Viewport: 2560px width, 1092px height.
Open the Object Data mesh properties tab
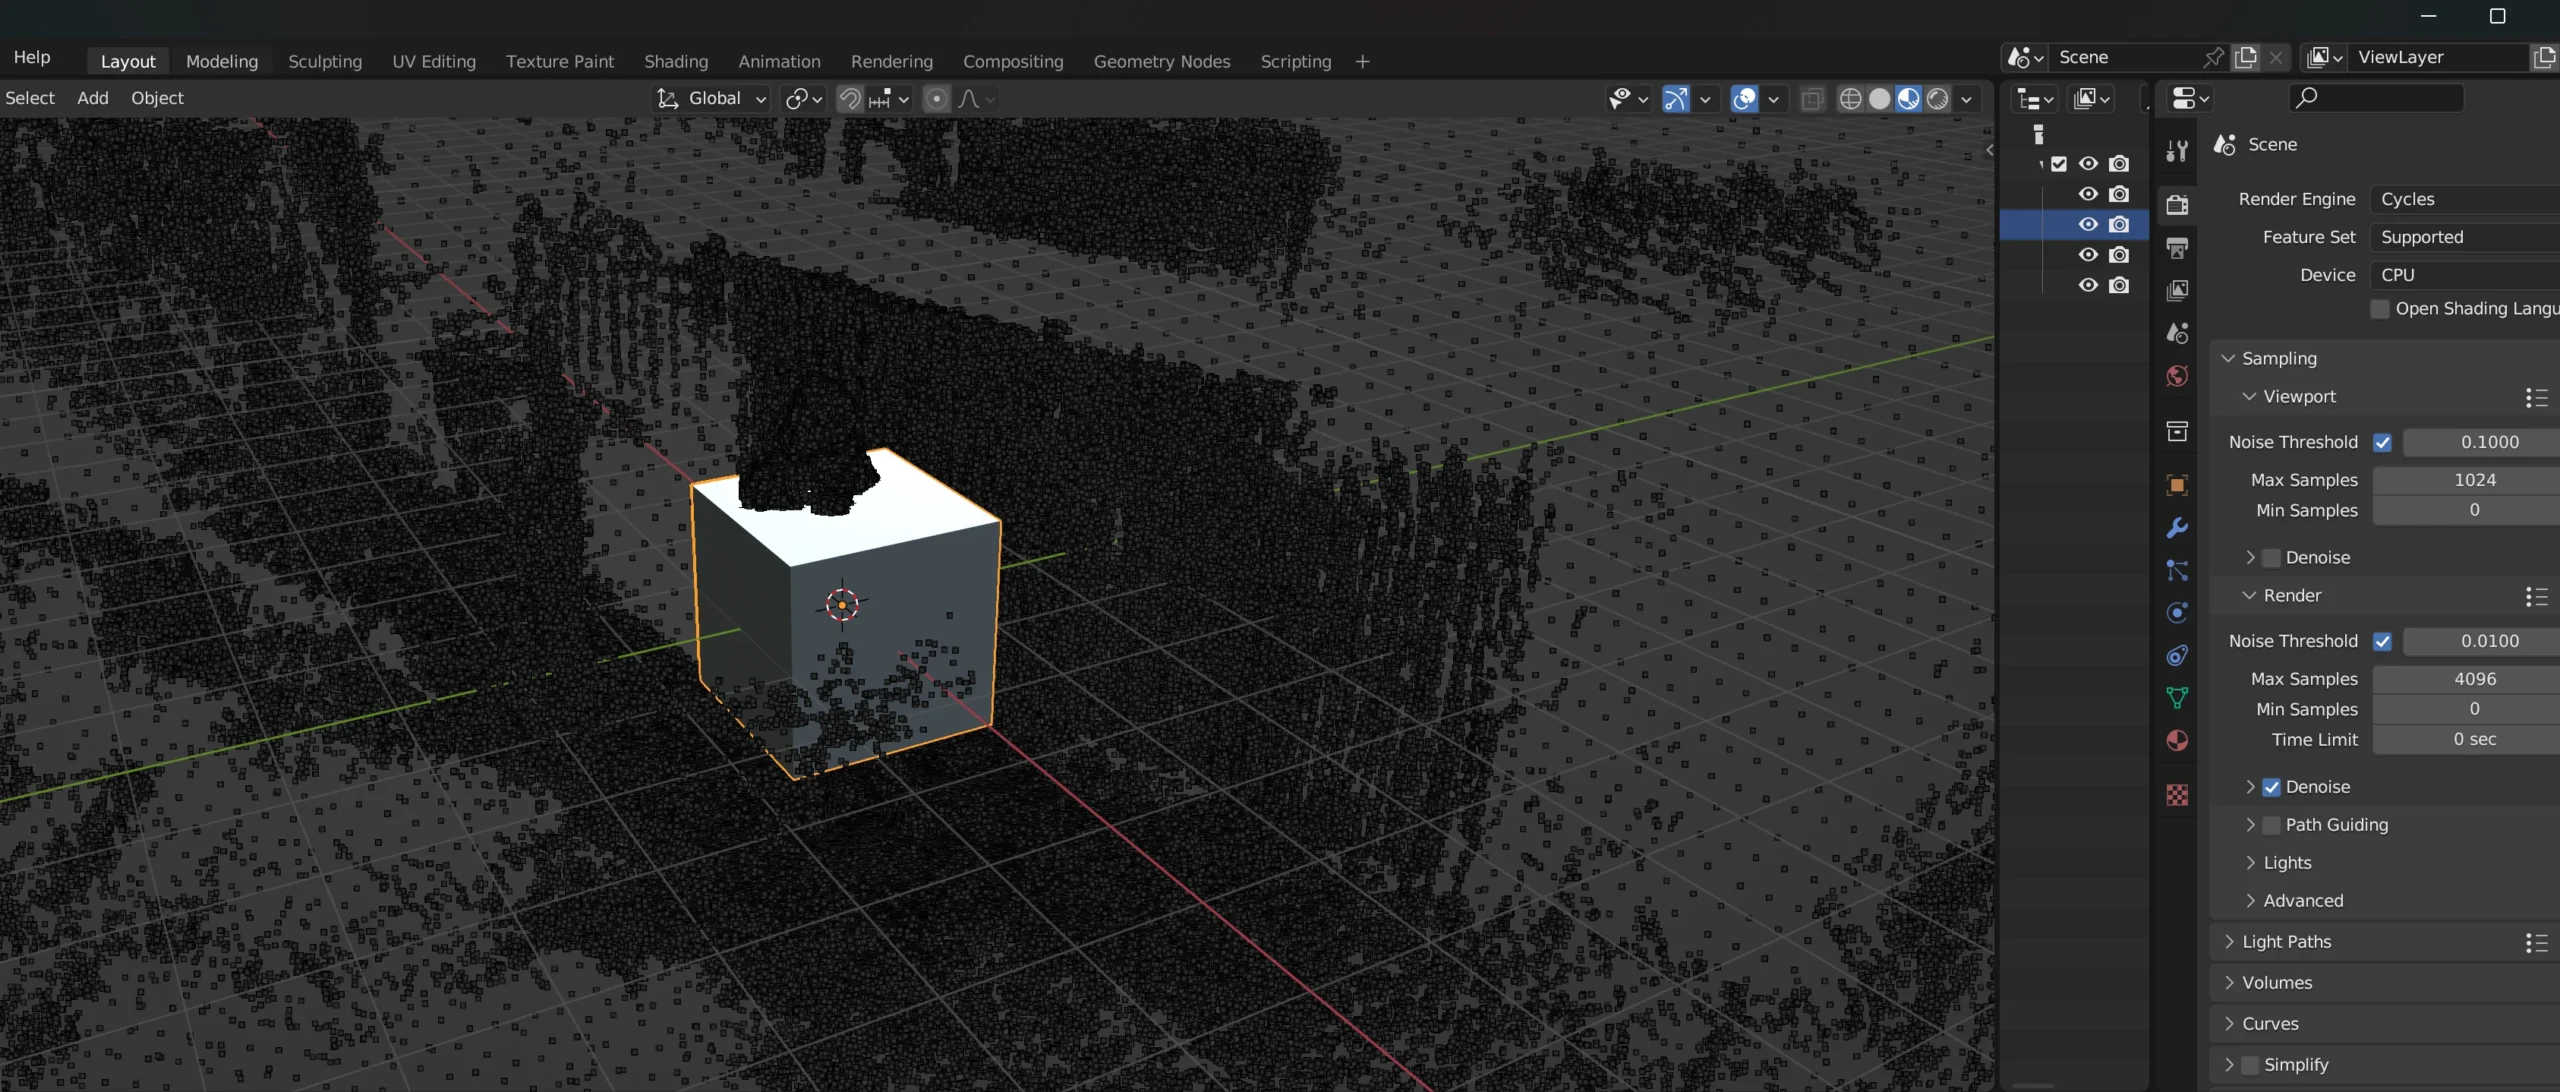[2177, 698]
